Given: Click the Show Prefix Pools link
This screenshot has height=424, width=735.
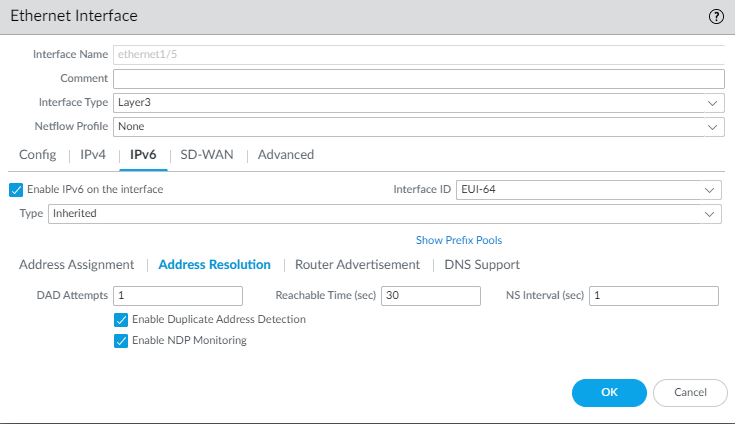Looking at the screenshot, I should pos(459,241).
